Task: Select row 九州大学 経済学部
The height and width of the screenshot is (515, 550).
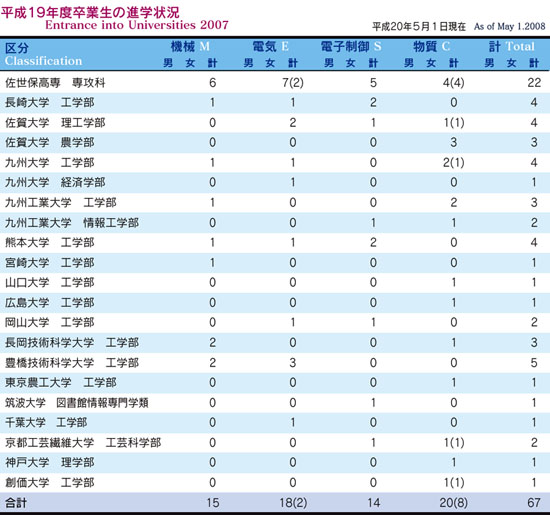Action: pos(275,183)
